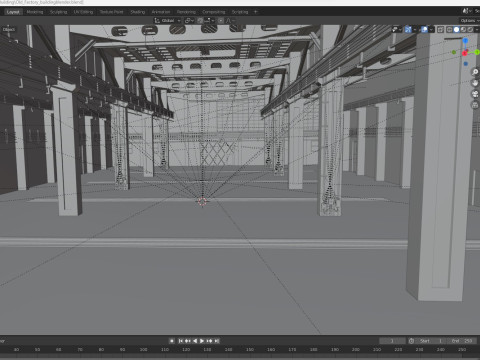480x360 pixels.
Task: Open the snapping options dropdown
Action: tap(209, 21)
